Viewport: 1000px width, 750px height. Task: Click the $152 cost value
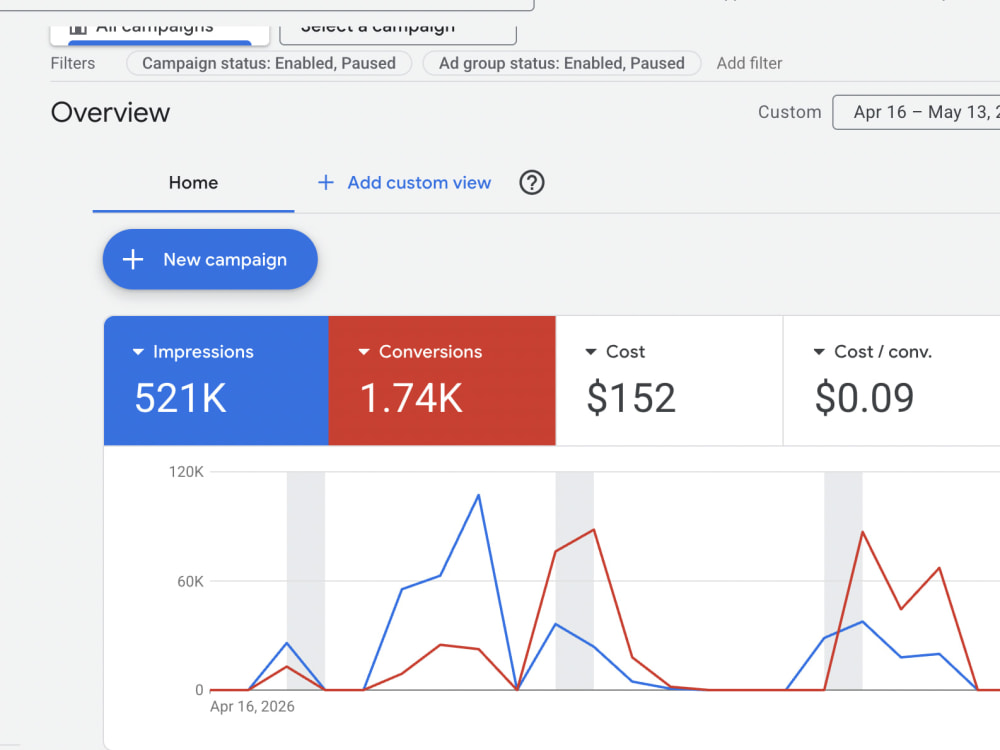[x=631, y=397]
